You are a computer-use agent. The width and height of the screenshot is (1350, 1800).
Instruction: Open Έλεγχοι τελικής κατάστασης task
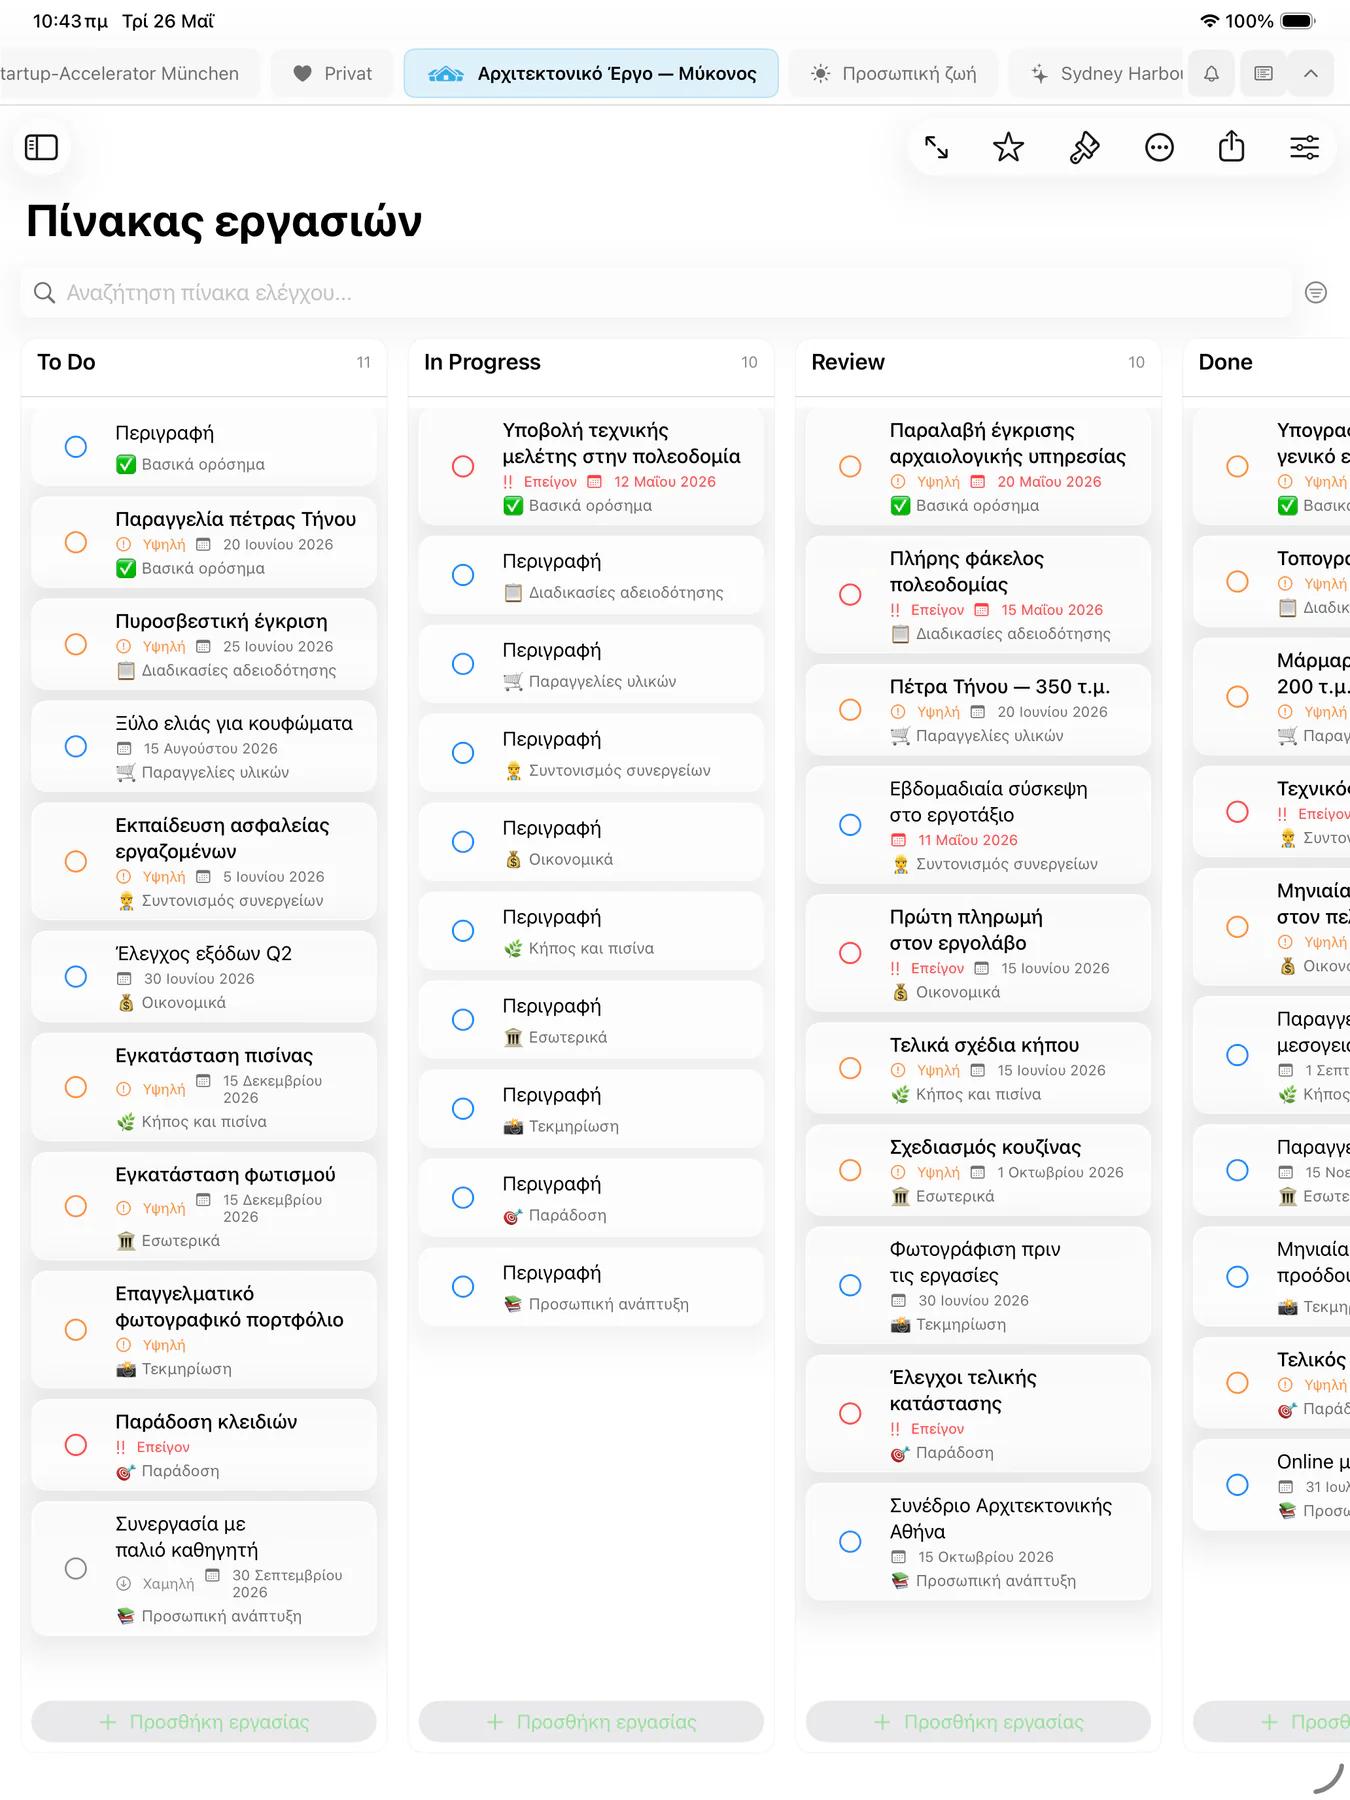pos(978,1413)
